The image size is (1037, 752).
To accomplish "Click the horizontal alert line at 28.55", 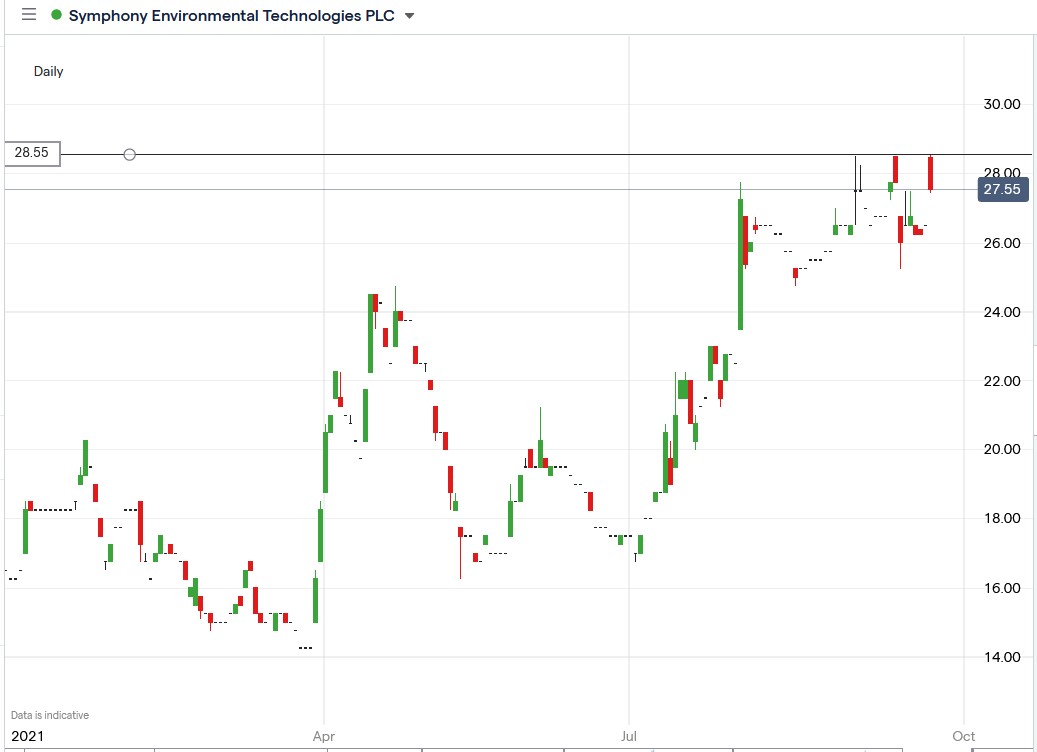I will click(500, 155).
